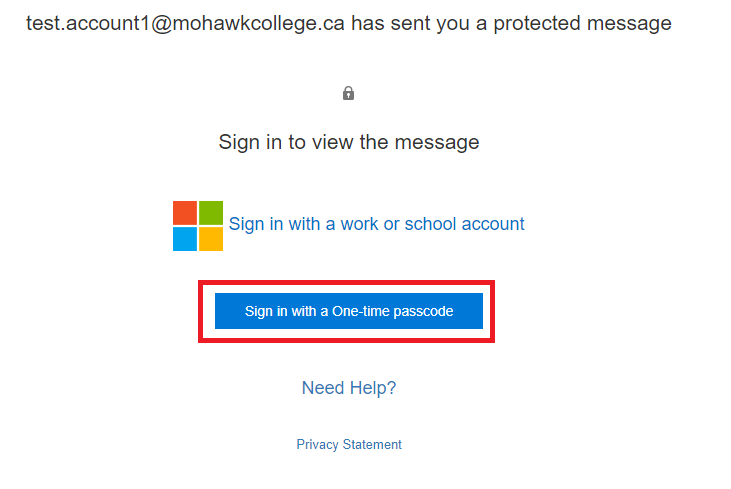
Task: Click the word "Privacy" at the page bottom
Action: pos(317,444)
